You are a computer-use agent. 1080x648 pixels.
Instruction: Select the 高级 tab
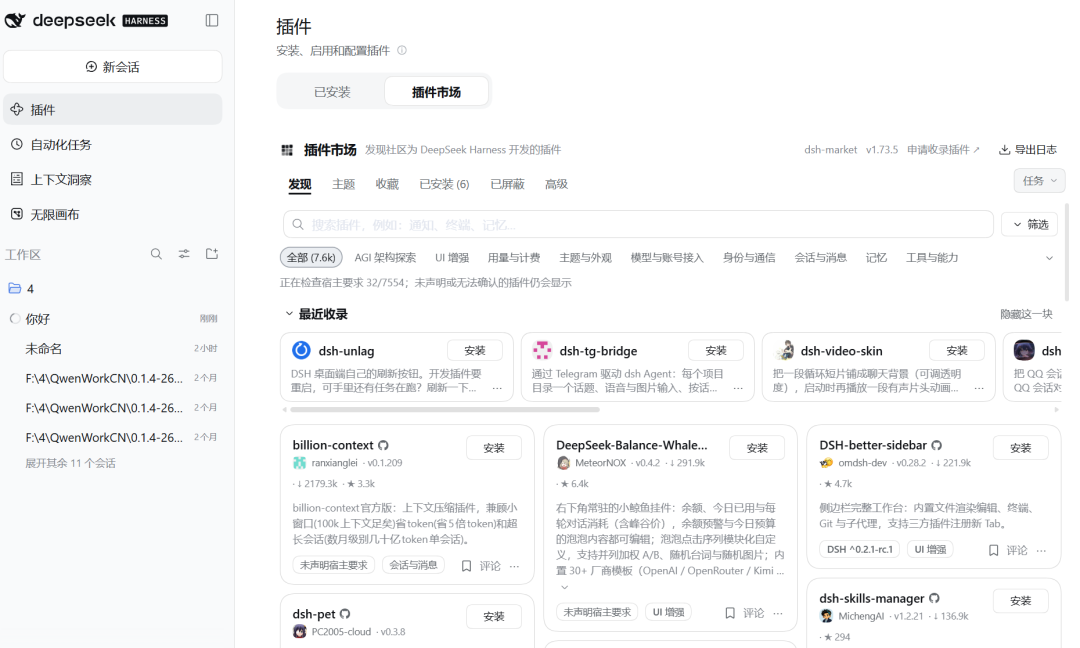(x=556, y=185)
